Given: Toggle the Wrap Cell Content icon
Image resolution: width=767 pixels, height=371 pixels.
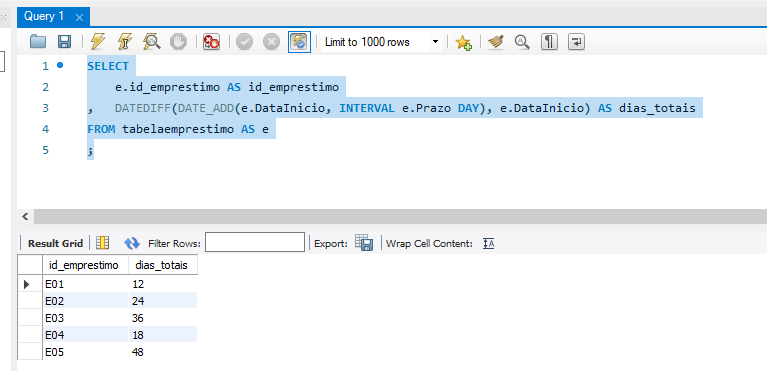Looking at the screenshot, I should (488, 243).
